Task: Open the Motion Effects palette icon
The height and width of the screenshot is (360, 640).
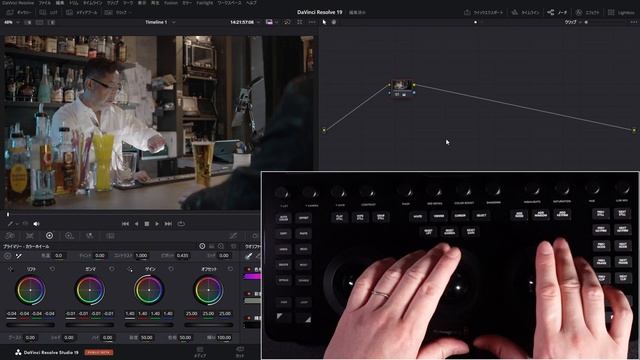Action: (x=110, y=236)
